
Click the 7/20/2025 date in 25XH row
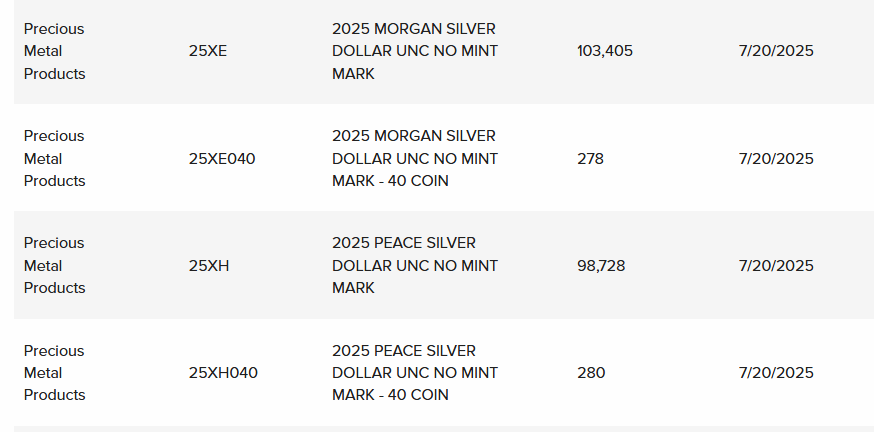click(x=776, y=266)
